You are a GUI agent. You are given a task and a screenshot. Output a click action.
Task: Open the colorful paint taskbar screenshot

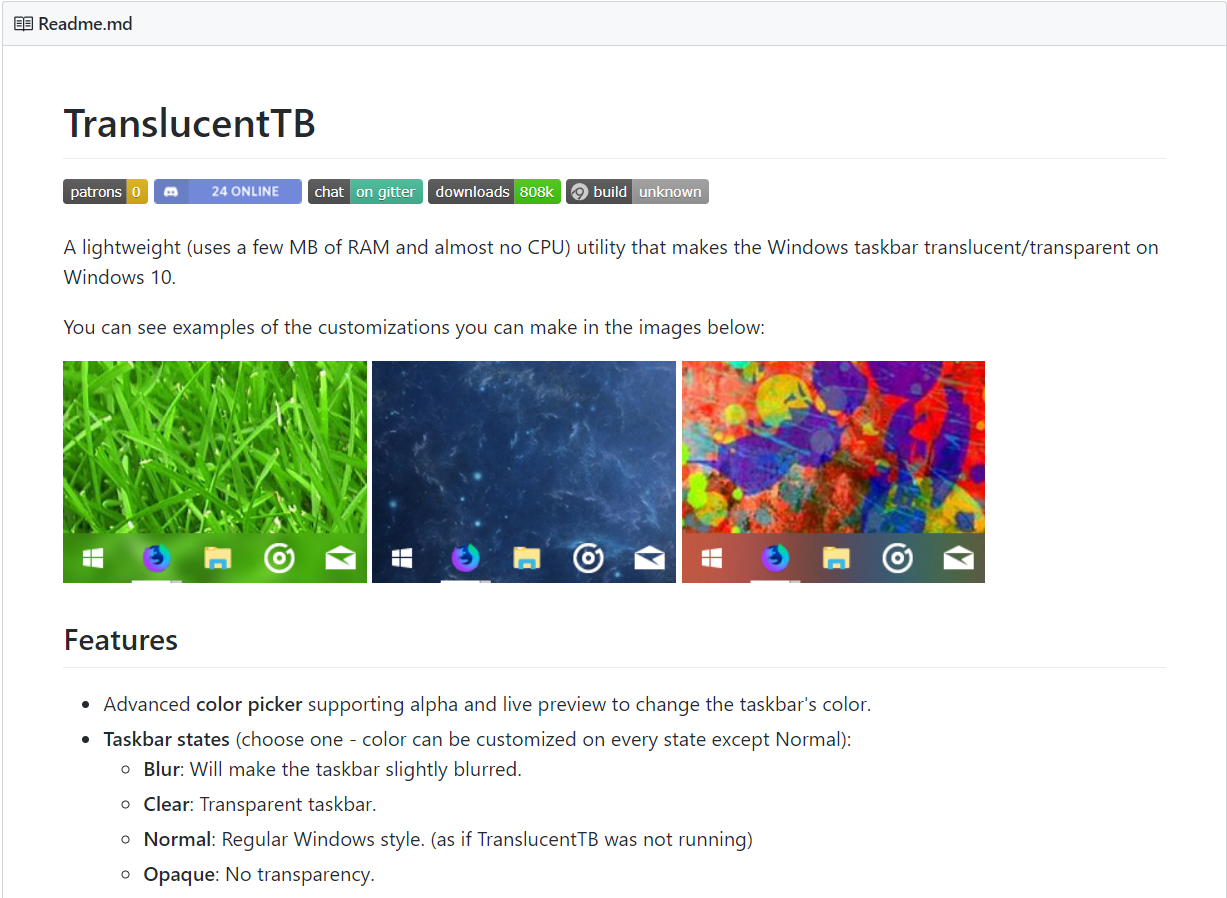click(833, 472)
